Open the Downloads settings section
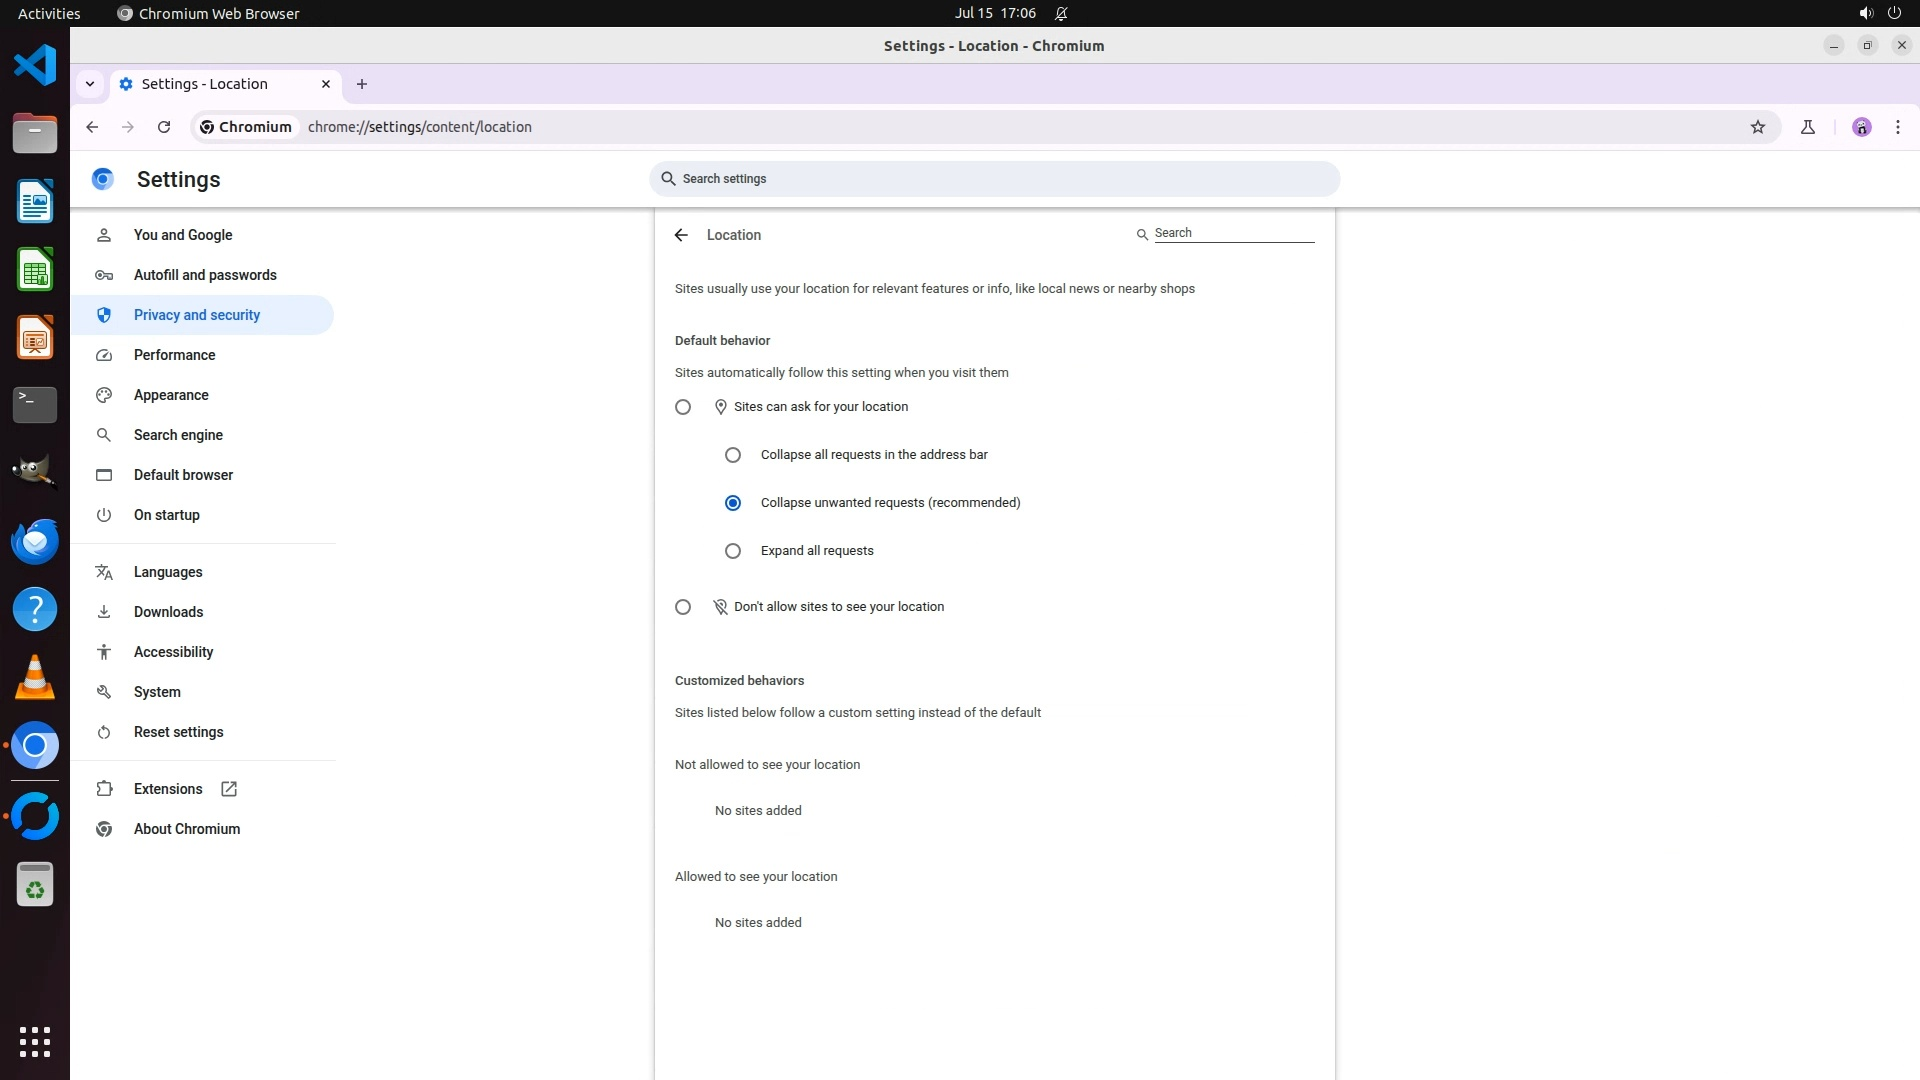Screen dimensions: 1920x1080 point(168,612)
